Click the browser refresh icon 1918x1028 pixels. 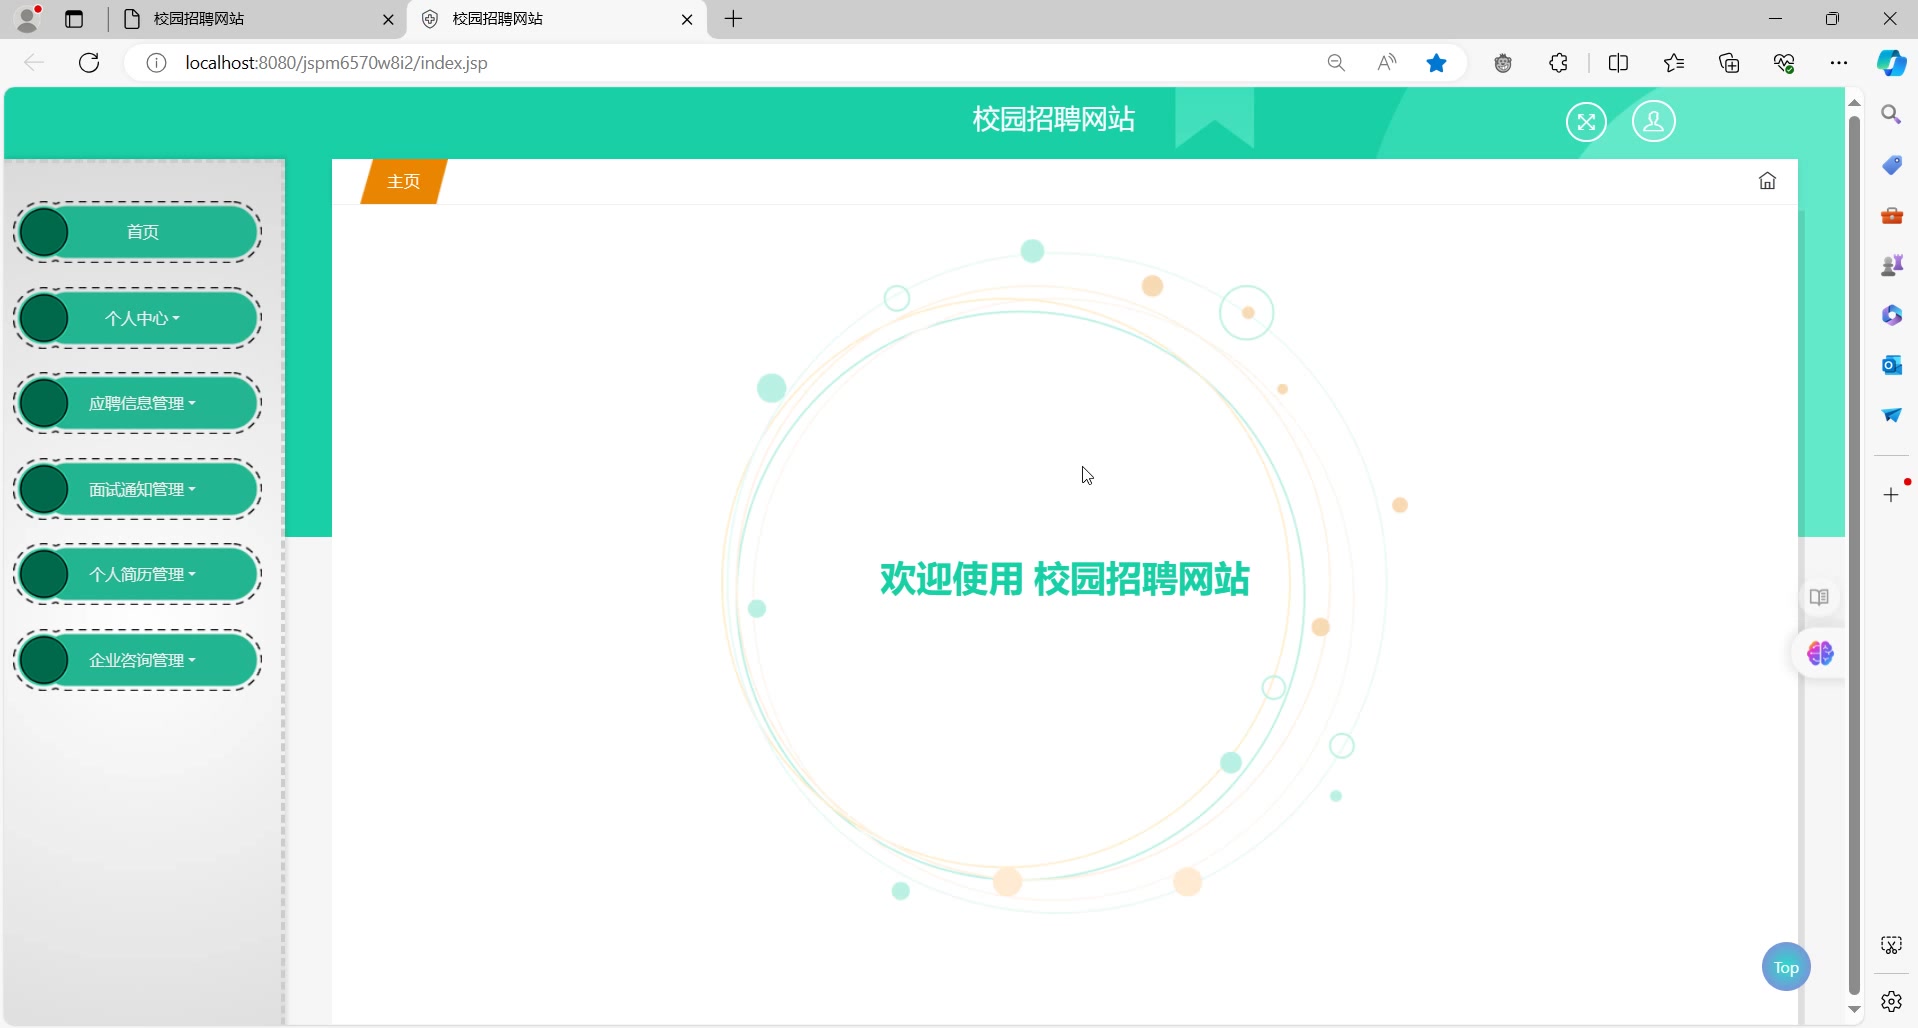pos(89,63)
